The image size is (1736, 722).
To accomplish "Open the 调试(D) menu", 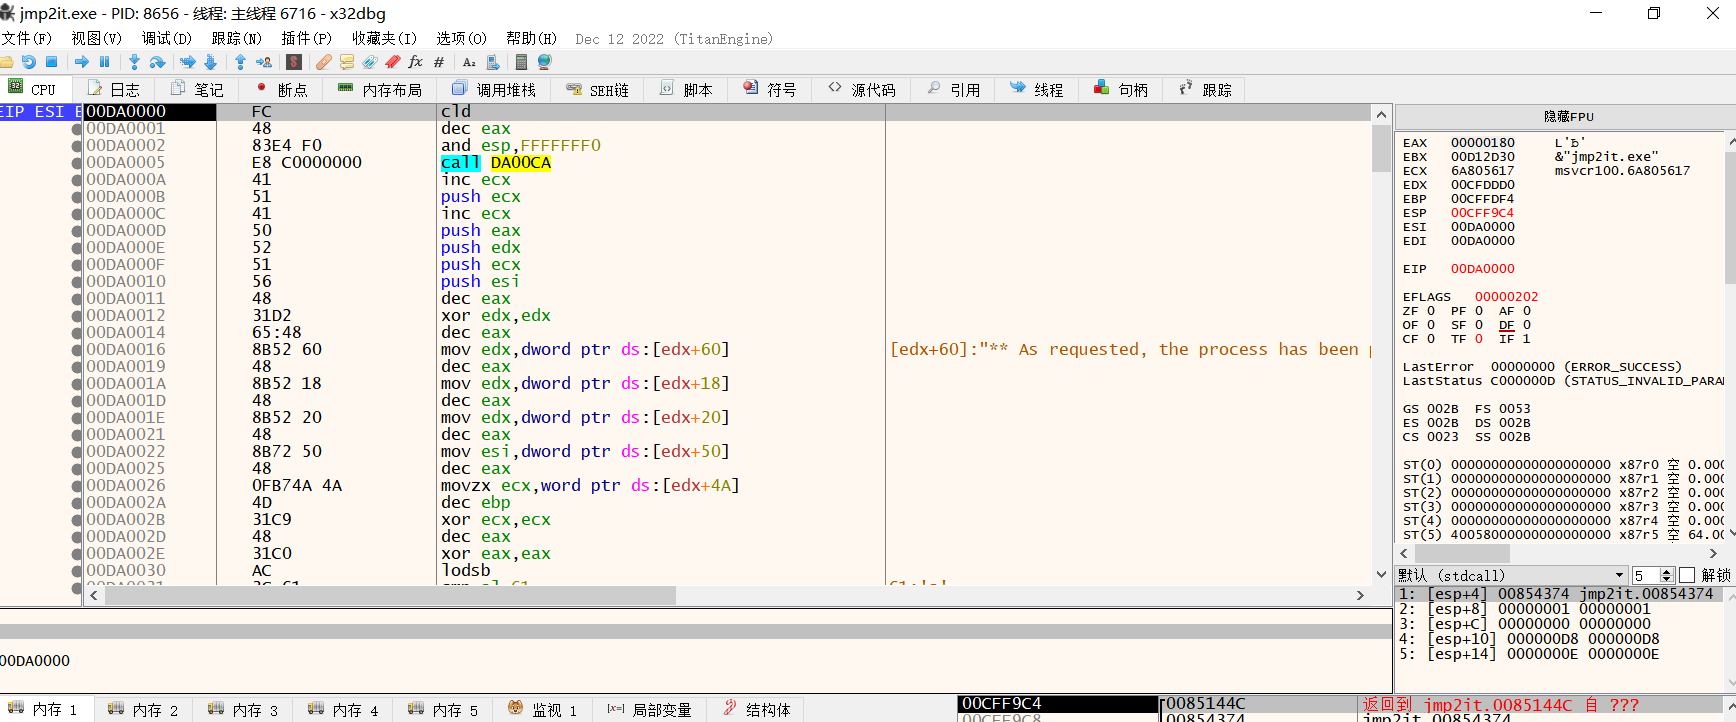I will pos(166,38).
